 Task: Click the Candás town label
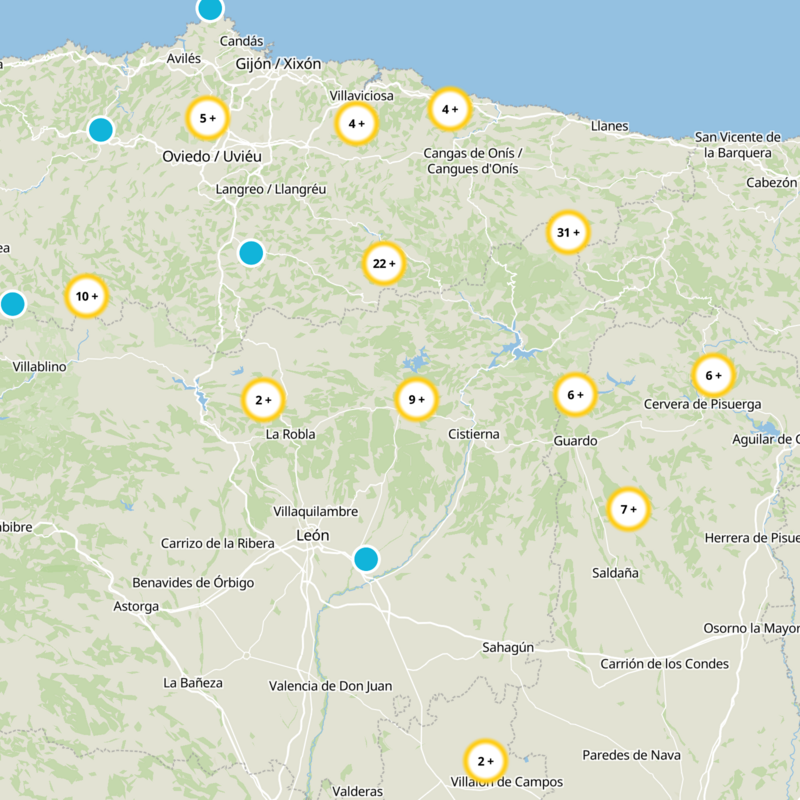(x=241, y=41)
